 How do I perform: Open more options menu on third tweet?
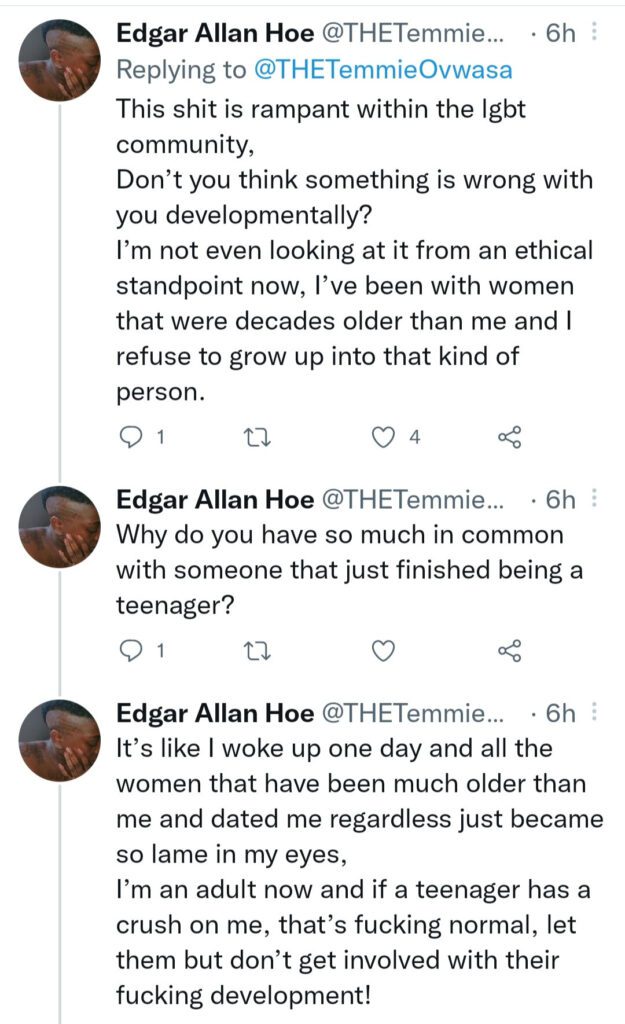tap(596, 713)
